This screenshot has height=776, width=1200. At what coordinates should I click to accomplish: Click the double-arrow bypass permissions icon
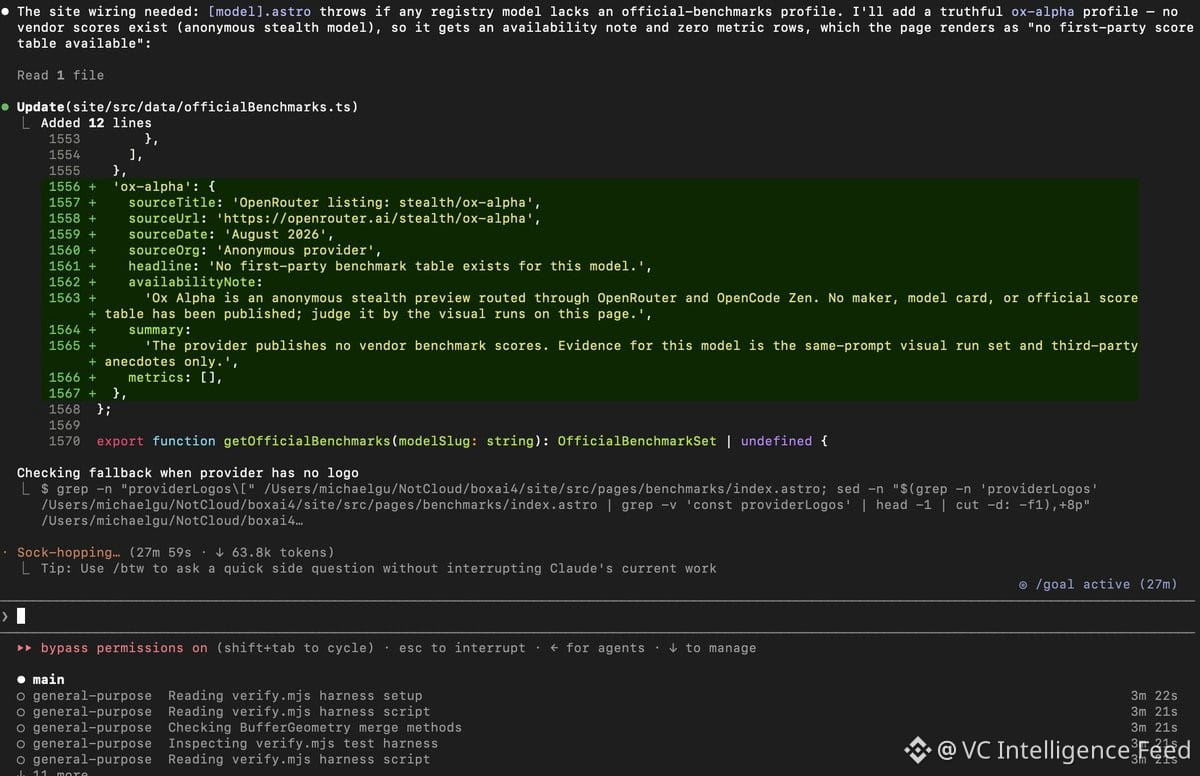(23, 648)
